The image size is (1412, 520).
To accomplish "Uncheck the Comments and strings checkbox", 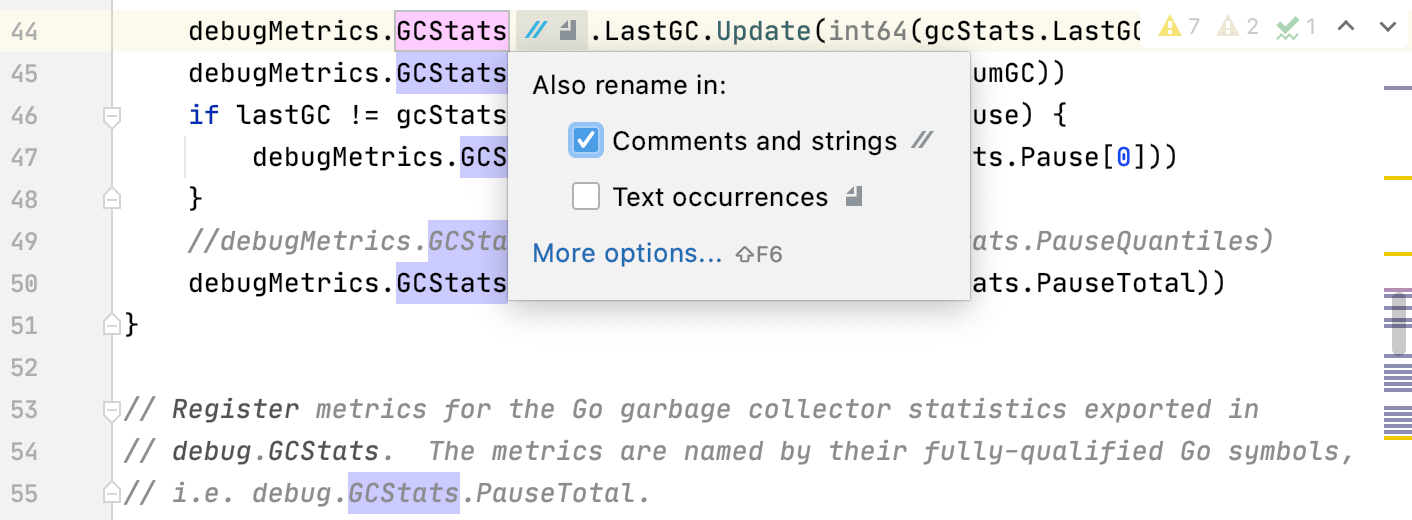I will pos(586,141).
